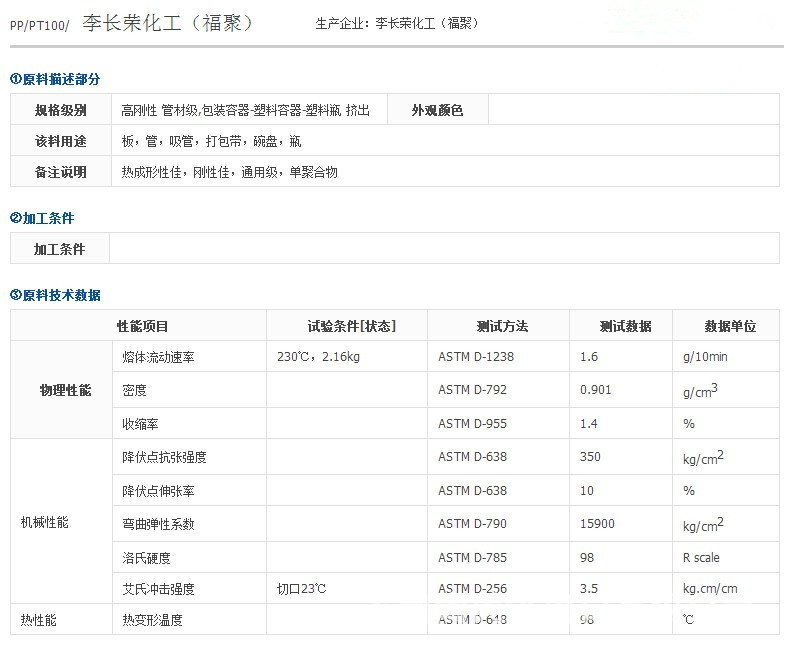Viewport: 792px width, 656px height.
Task: Click the 艾氏冲击强度 property cell
Action: (x=189, y=588)
